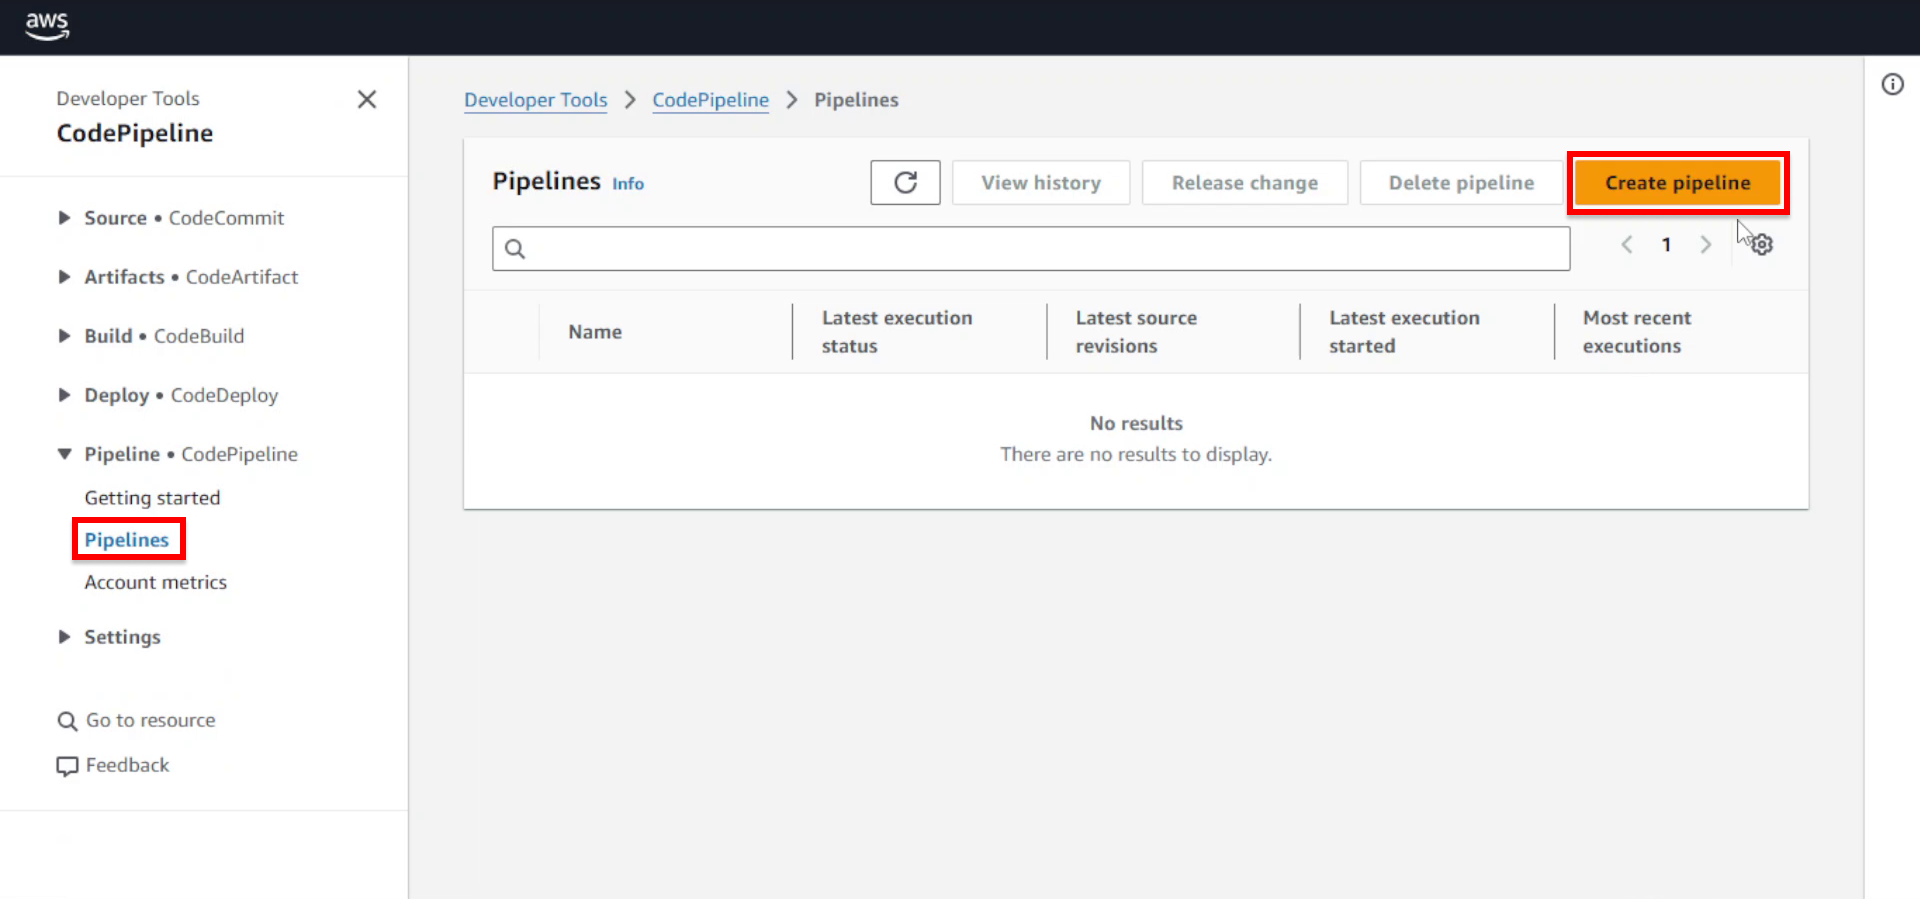Expand the Source CodeCommit section
1920x899 pixels.
click(64, 218)
